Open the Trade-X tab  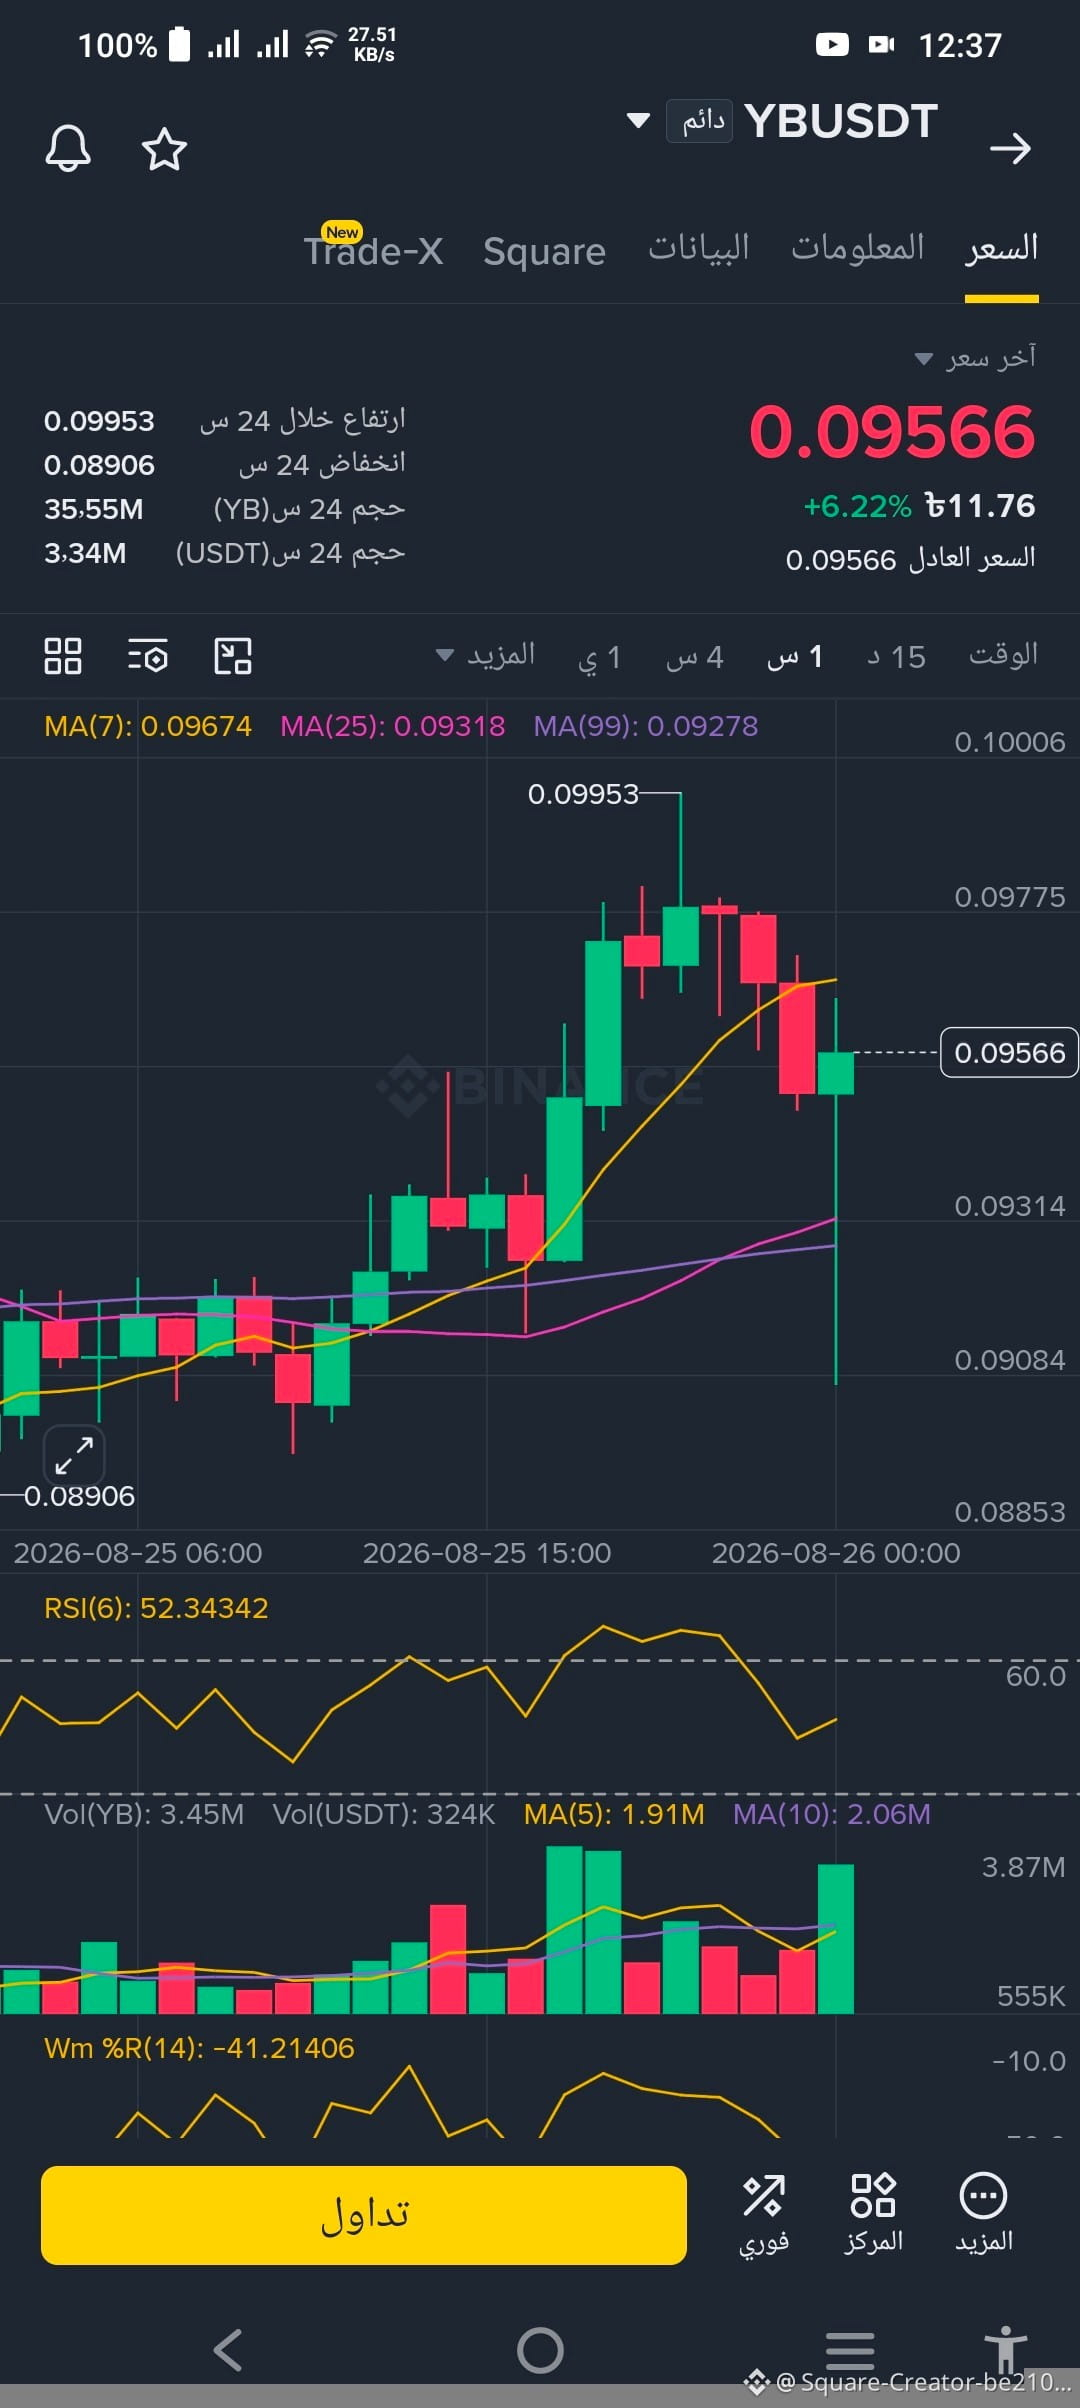tap(374, 250)
